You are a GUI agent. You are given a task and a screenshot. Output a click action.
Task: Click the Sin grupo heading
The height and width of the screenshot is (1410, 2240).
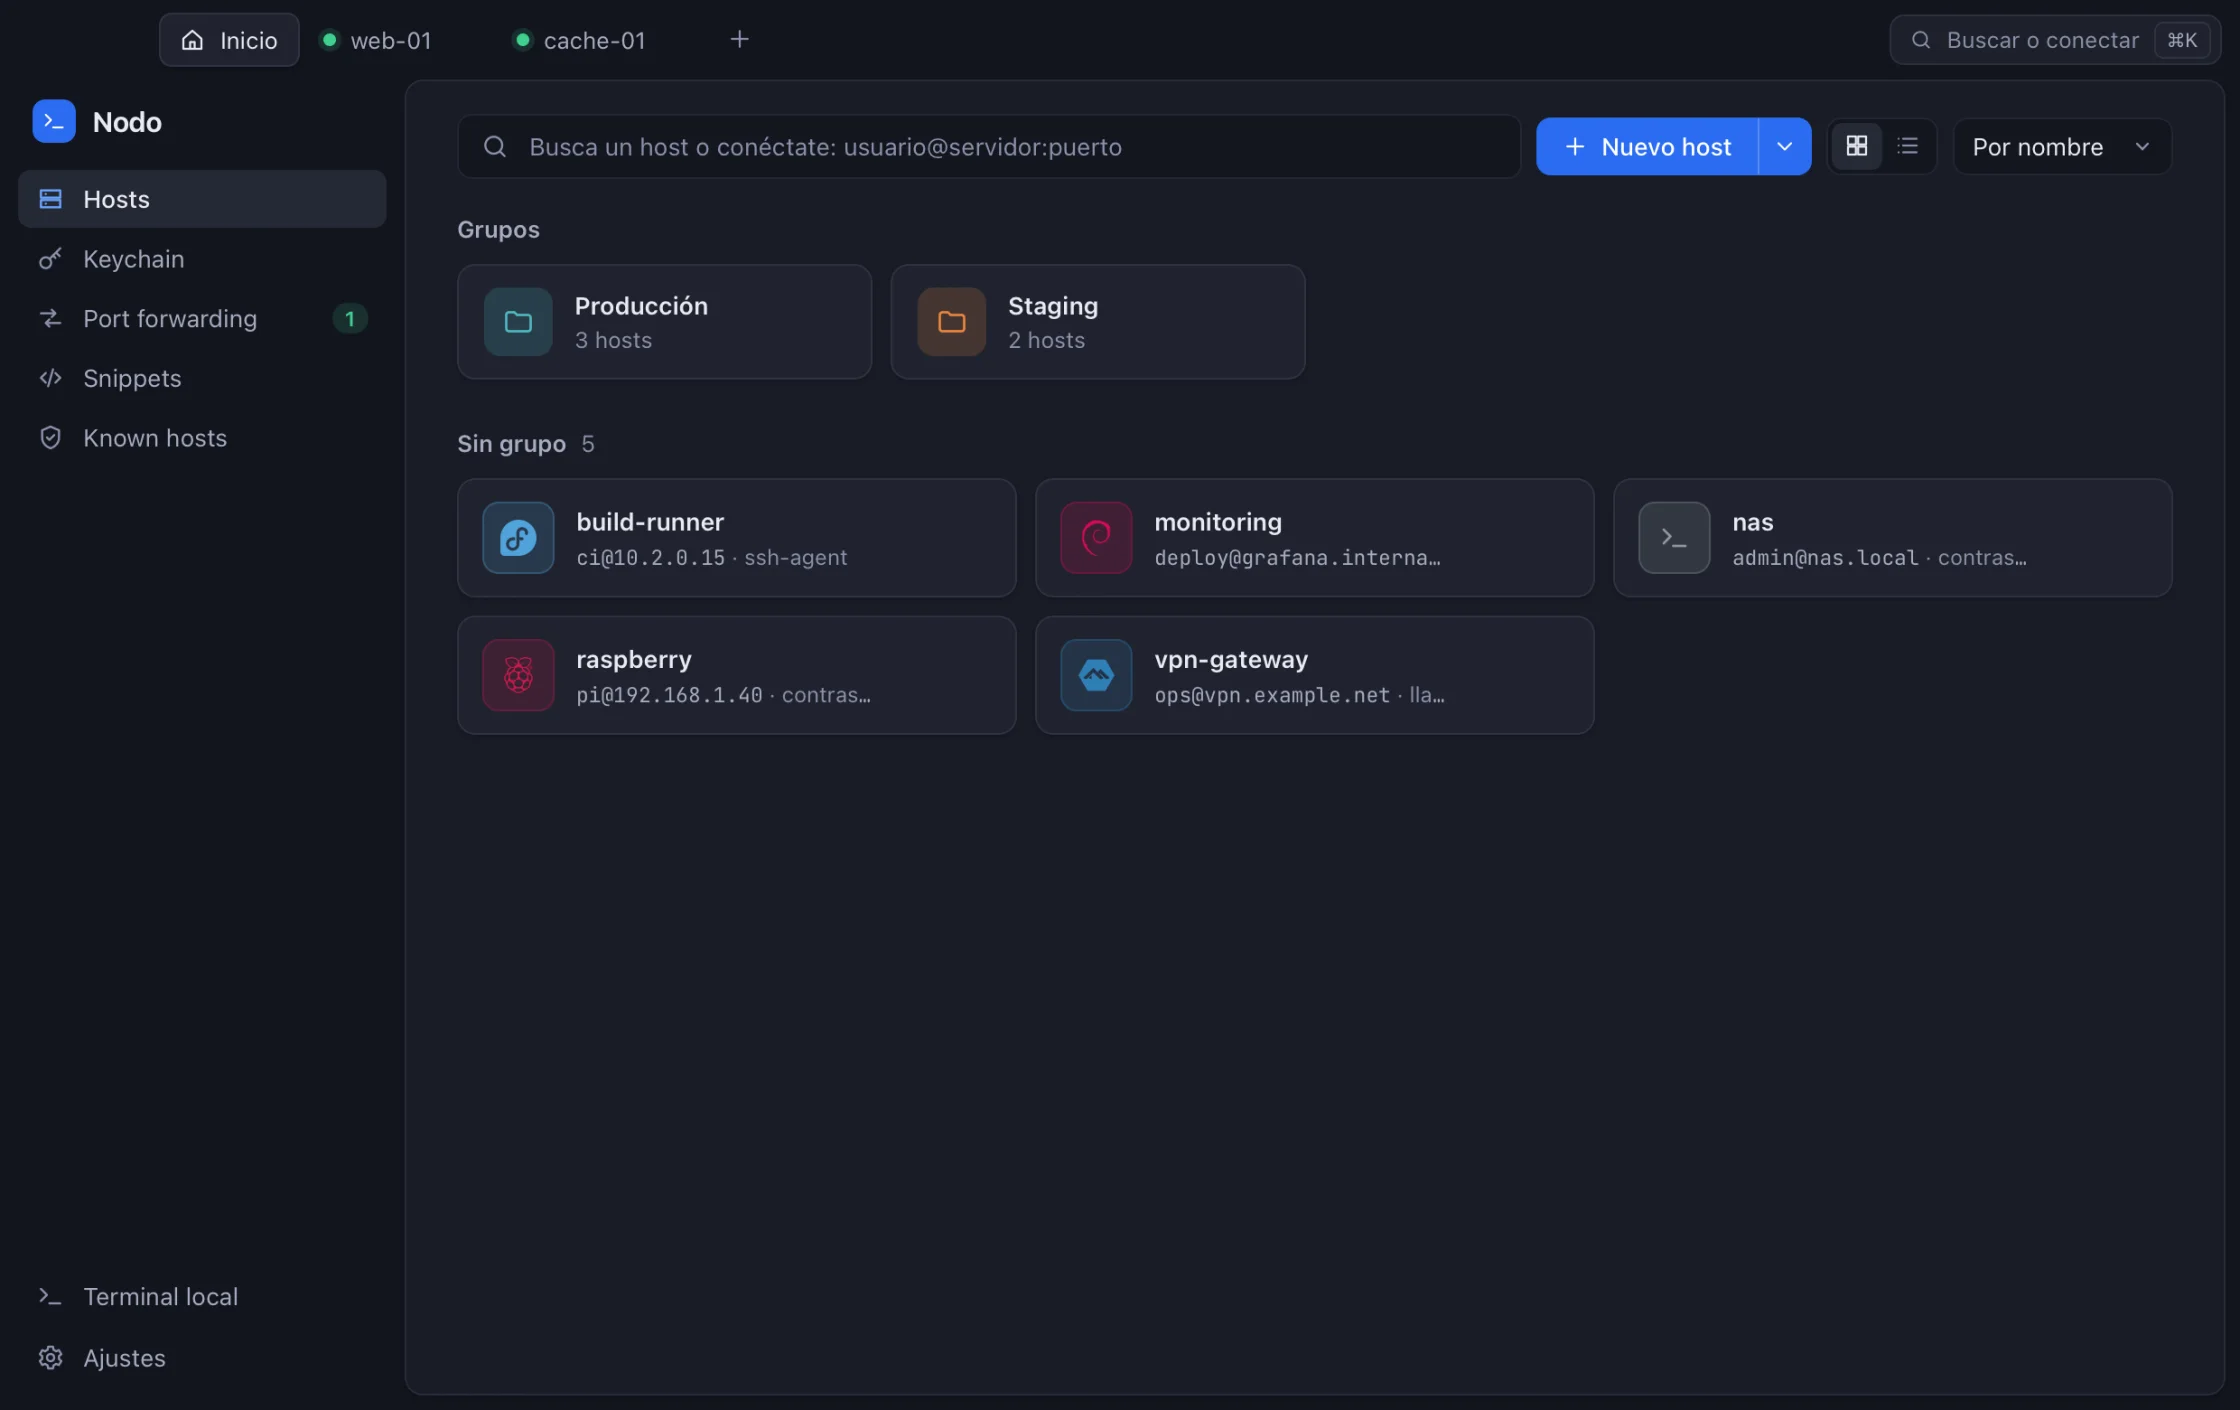click(x=511, y=443)
